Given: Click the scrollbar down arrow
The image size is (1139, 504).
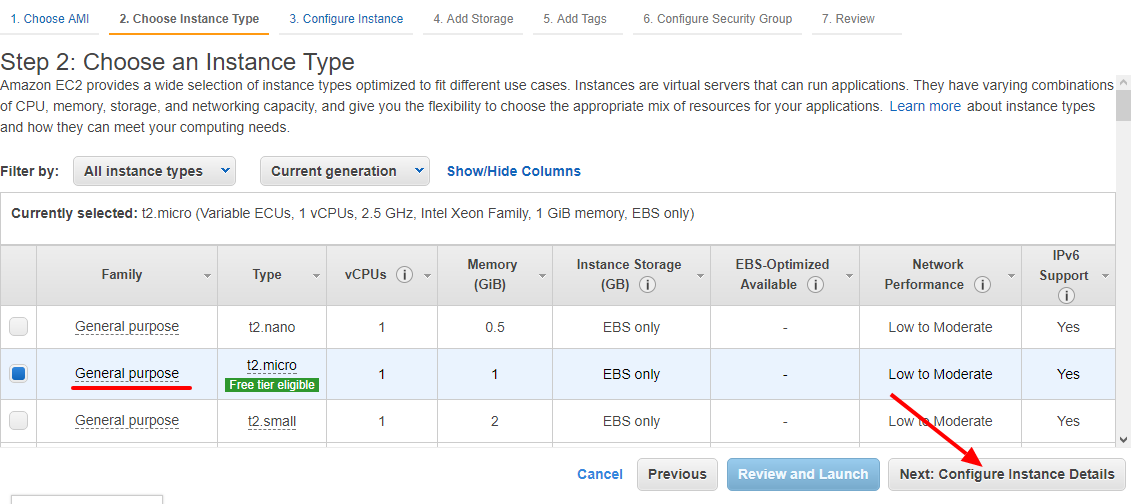Looking at the screenshot, I should [x=1124, y=439].
